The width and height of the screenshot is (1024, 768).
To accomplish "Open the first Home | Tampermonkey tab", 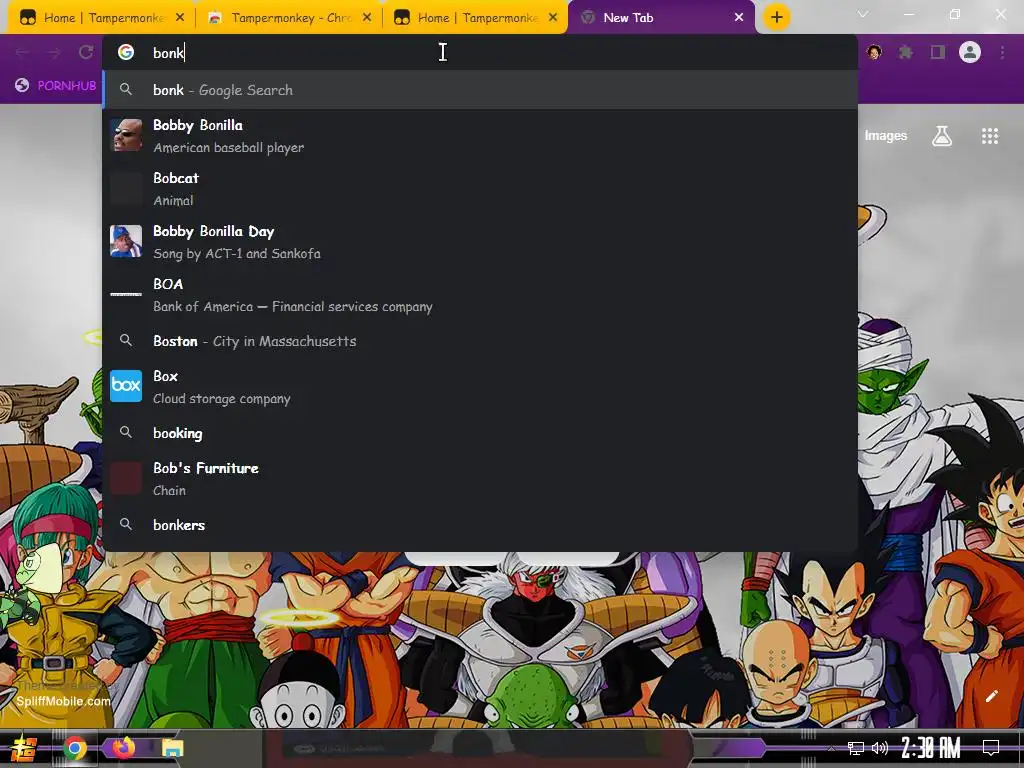I will (x=101, y=18).
